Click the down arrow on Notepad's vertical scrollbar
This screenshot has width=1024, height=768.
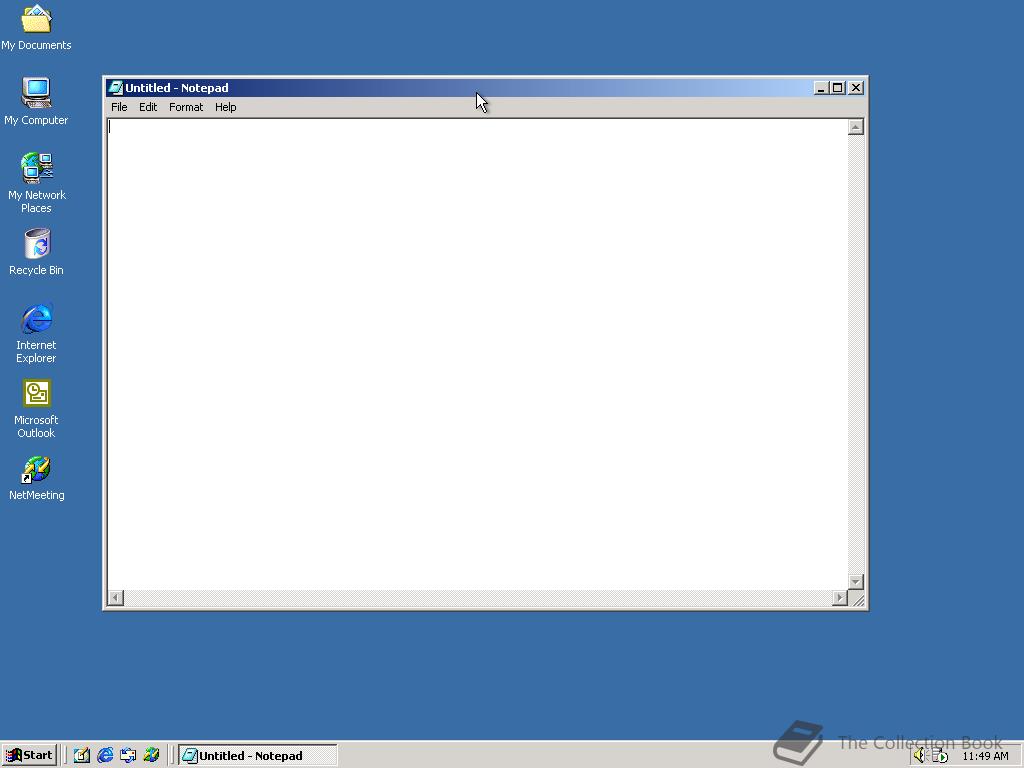pos(856,582)
